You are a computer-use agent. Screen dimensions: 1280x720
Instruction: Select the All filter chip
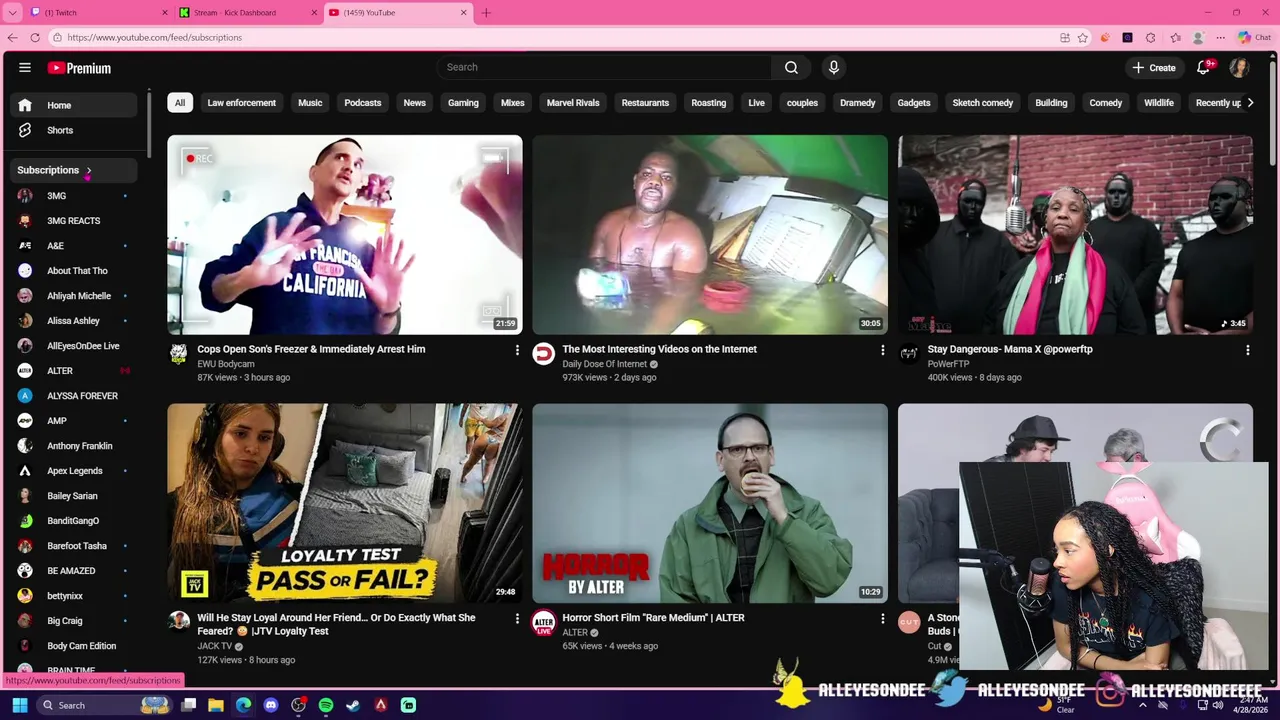coord(180,103)
